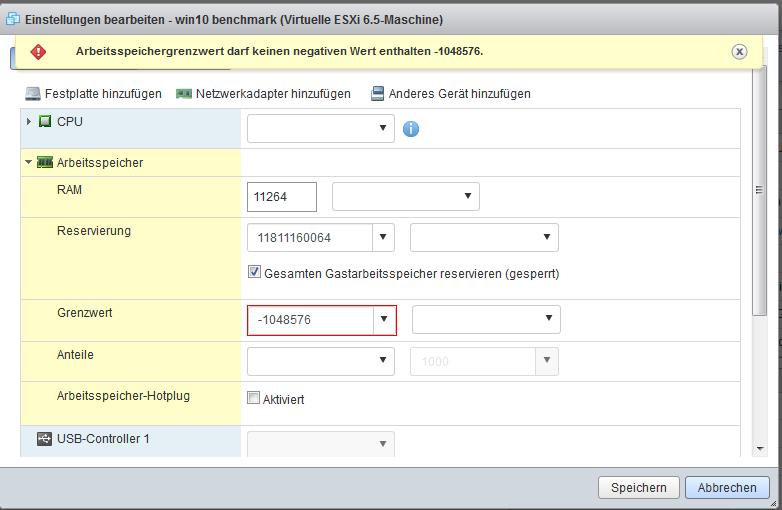Image resolution: width=782 pixels, height=510 pixels.
Task: Click the Arbeitsspeicher memory chip icon
Action: click(x=45, y=163)
